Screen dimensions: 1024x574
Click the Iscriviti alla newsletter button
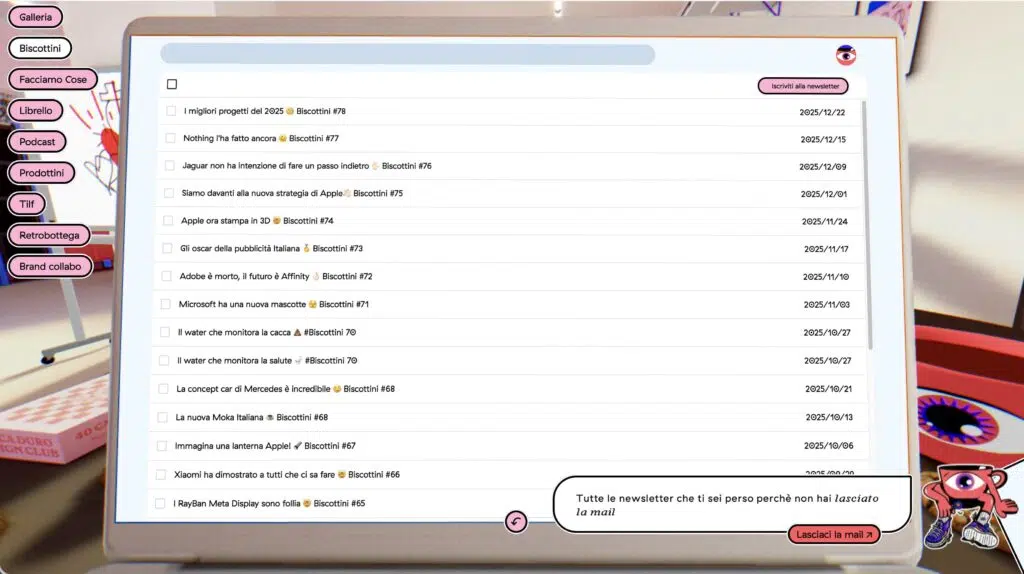[803, 86]
